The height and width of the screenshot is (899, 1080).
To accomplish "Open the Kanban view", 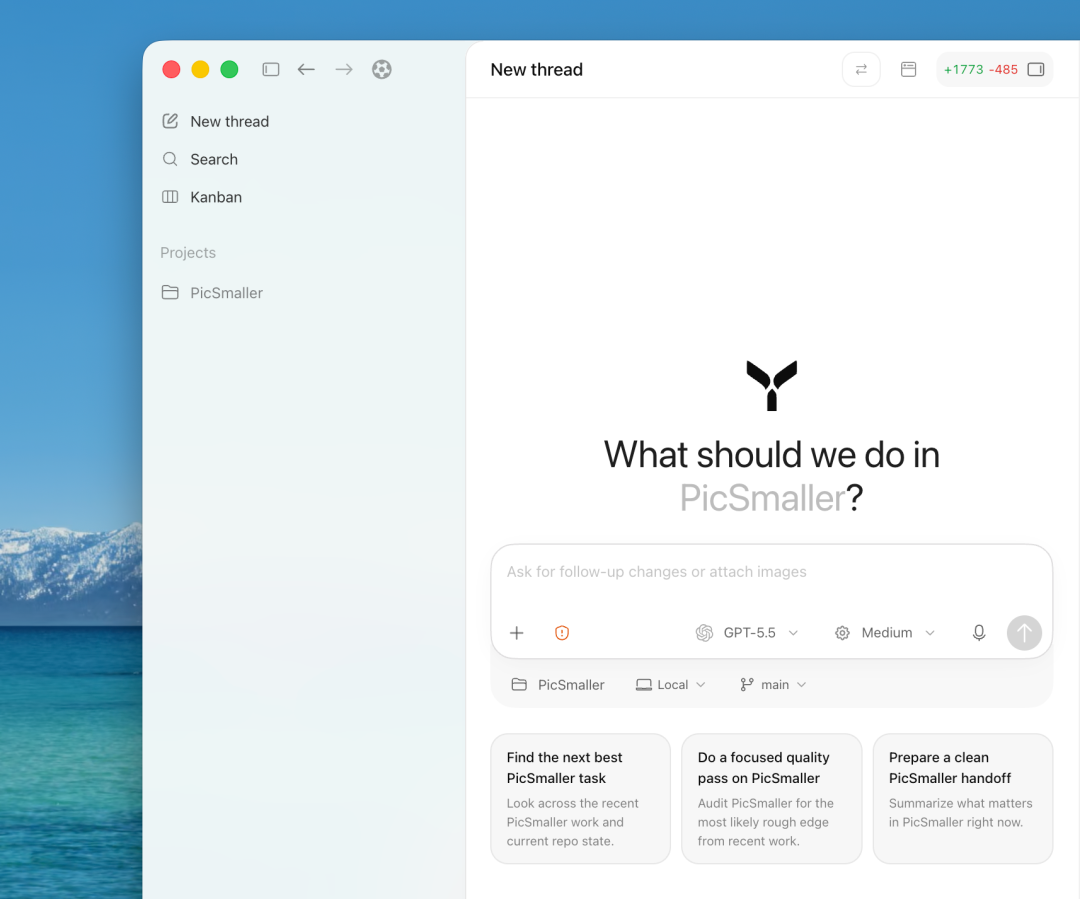I will coord(202,197).
